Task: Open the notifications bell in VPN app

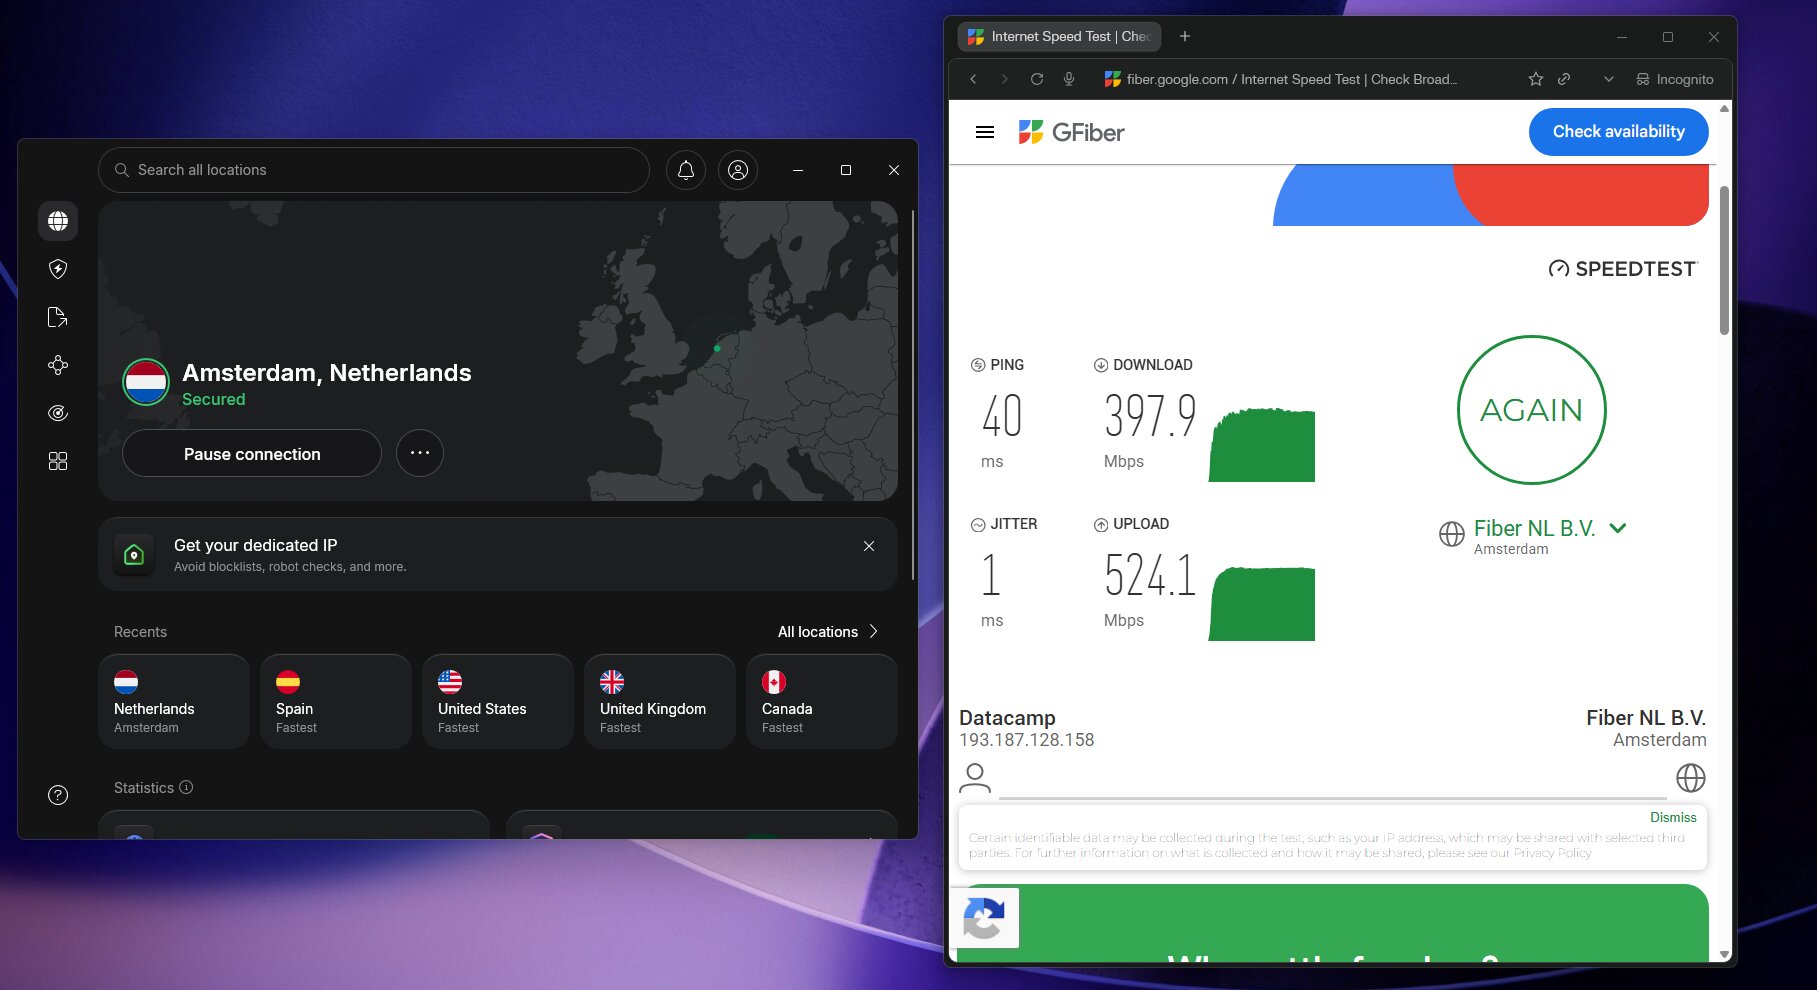Action: [686, 170]
